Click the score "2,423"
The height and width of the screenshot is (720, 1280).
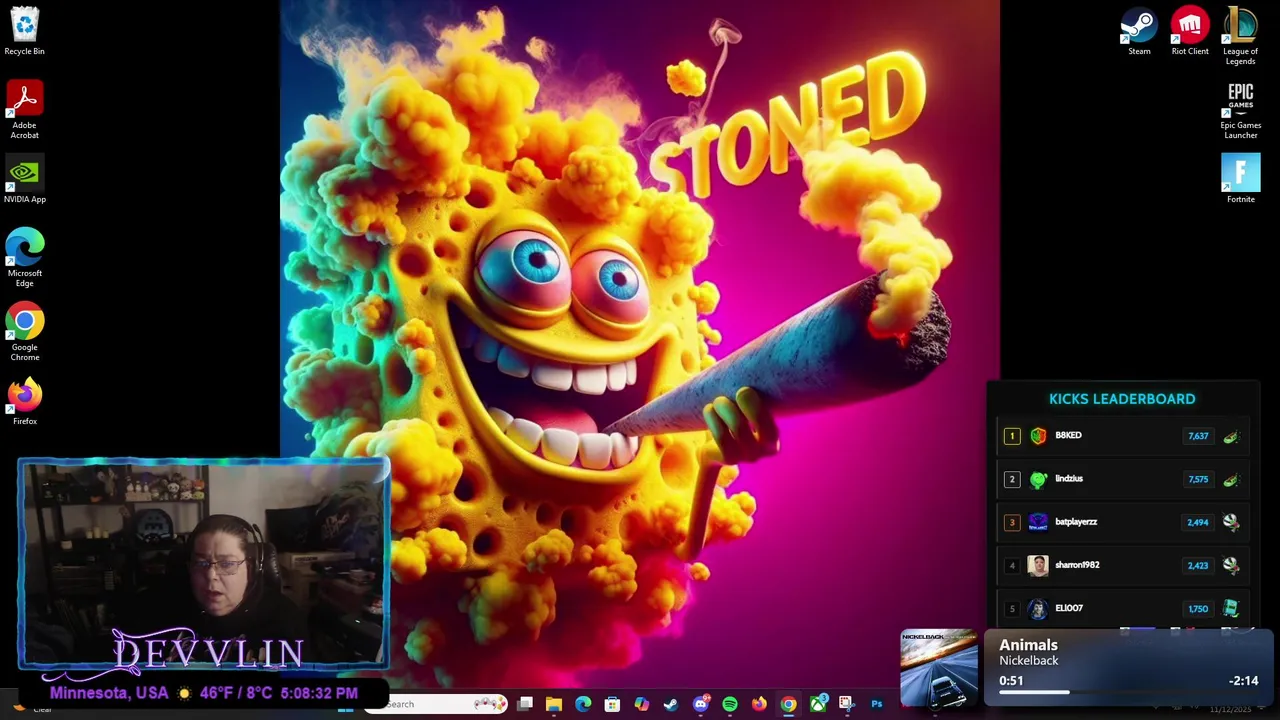(1198, 565)
